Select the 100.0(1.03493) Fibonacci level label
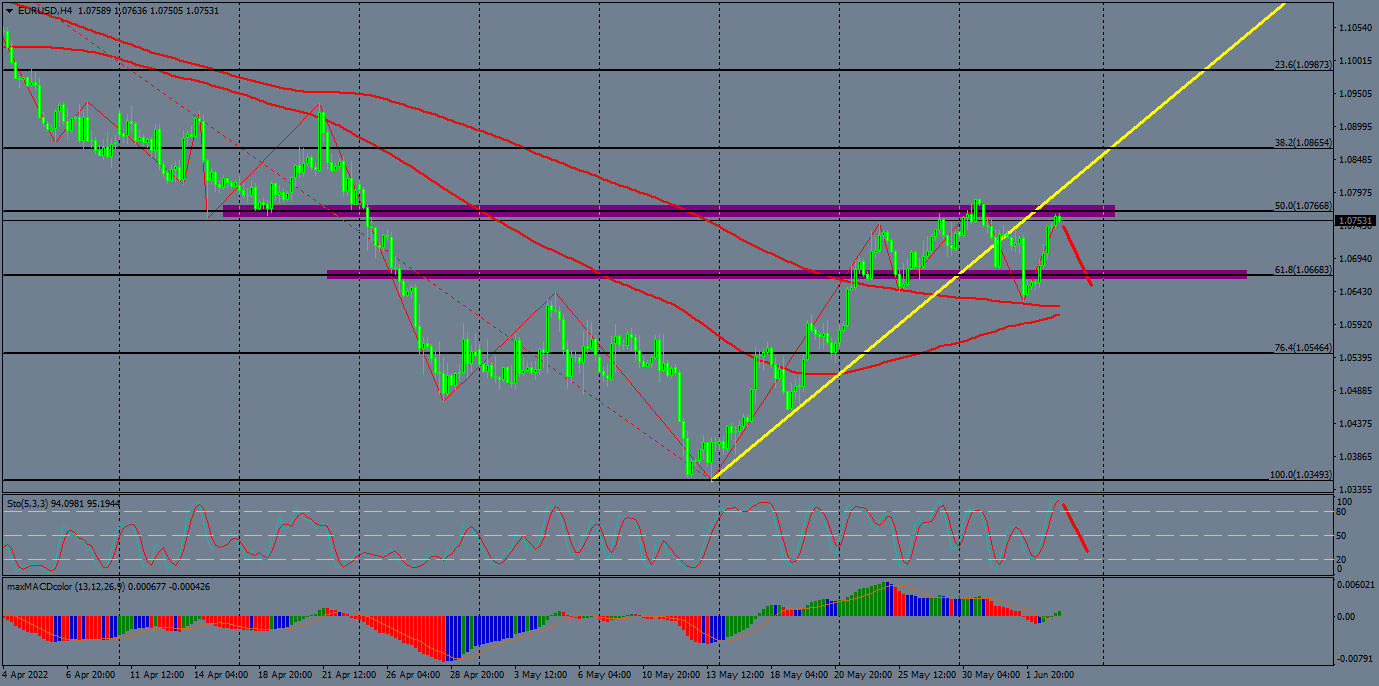Screen dimensions: 1379x686 1300,474
